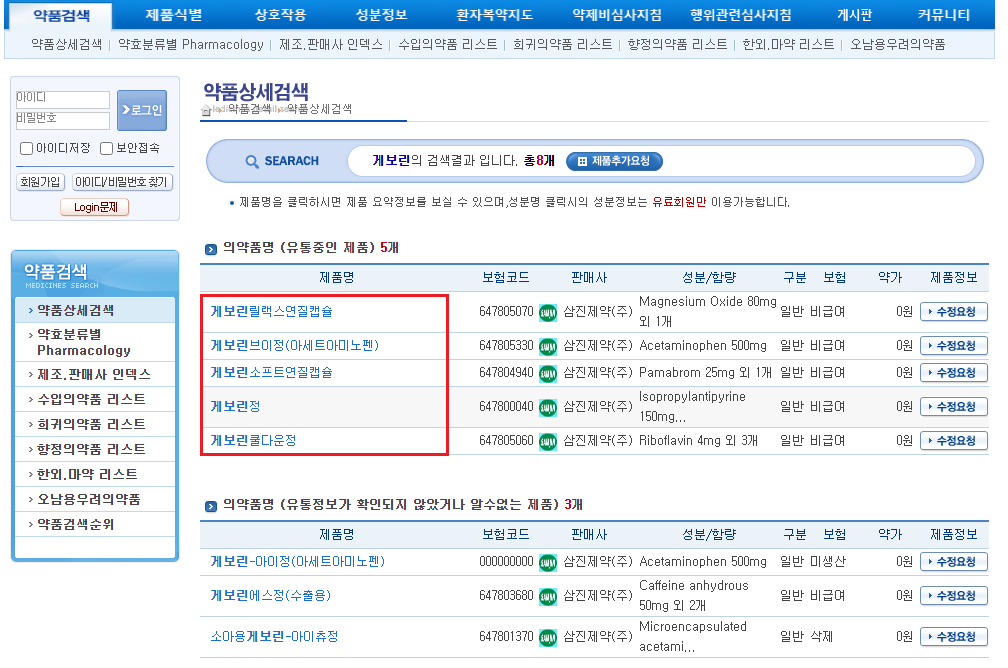Screen dimensions: 1008x668
Task: Click the 삼진제약 logo icon in 소아용게보린-아이츄정 row
Action: point(548,638)
